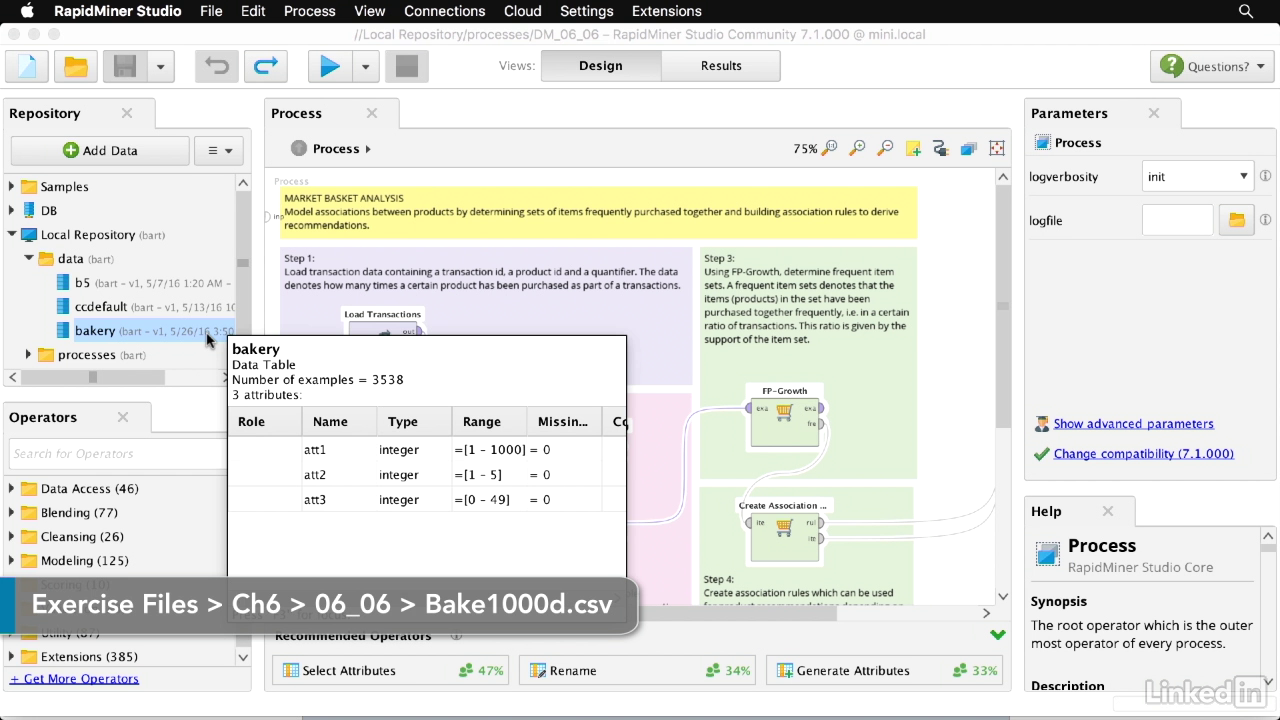The width and height of the screenshot is (1280, 720).
Task: Expand the Samples repository folder
Action: [x=12, y=187]
